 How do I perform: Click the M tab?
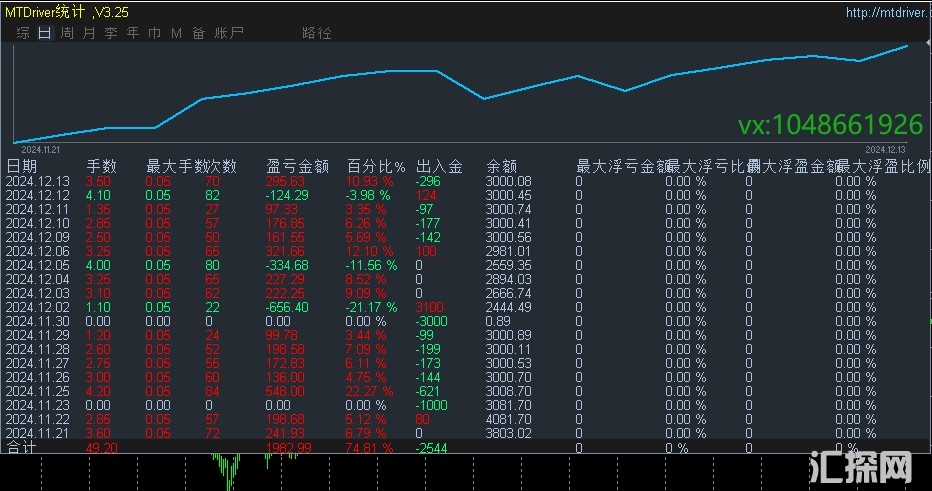coord(176,32)
